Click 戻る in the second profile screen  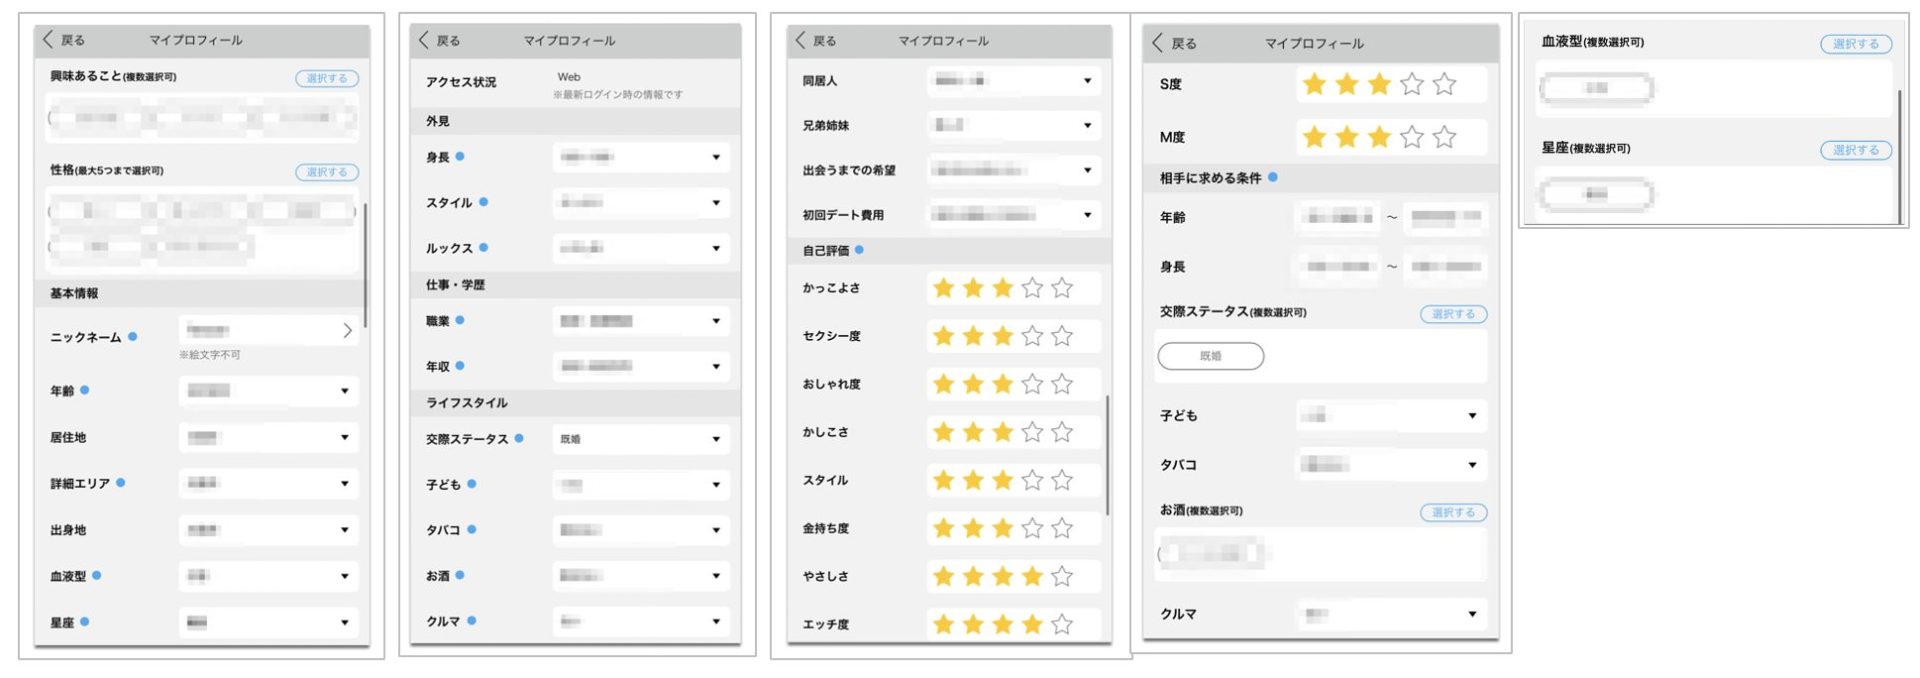click(x=440, y=41)
